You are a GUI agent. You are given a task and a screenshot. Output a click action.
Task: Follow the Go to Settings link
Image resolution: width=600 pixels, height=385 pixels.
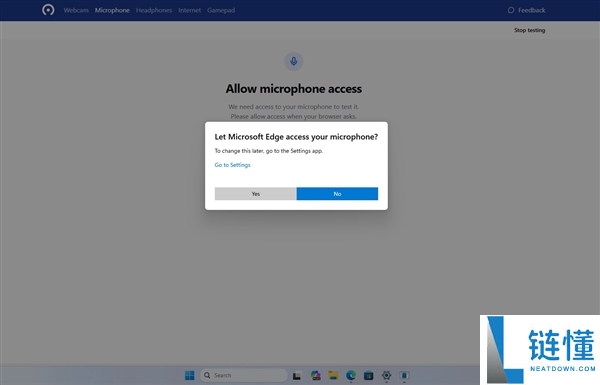(x=232, y=165)
